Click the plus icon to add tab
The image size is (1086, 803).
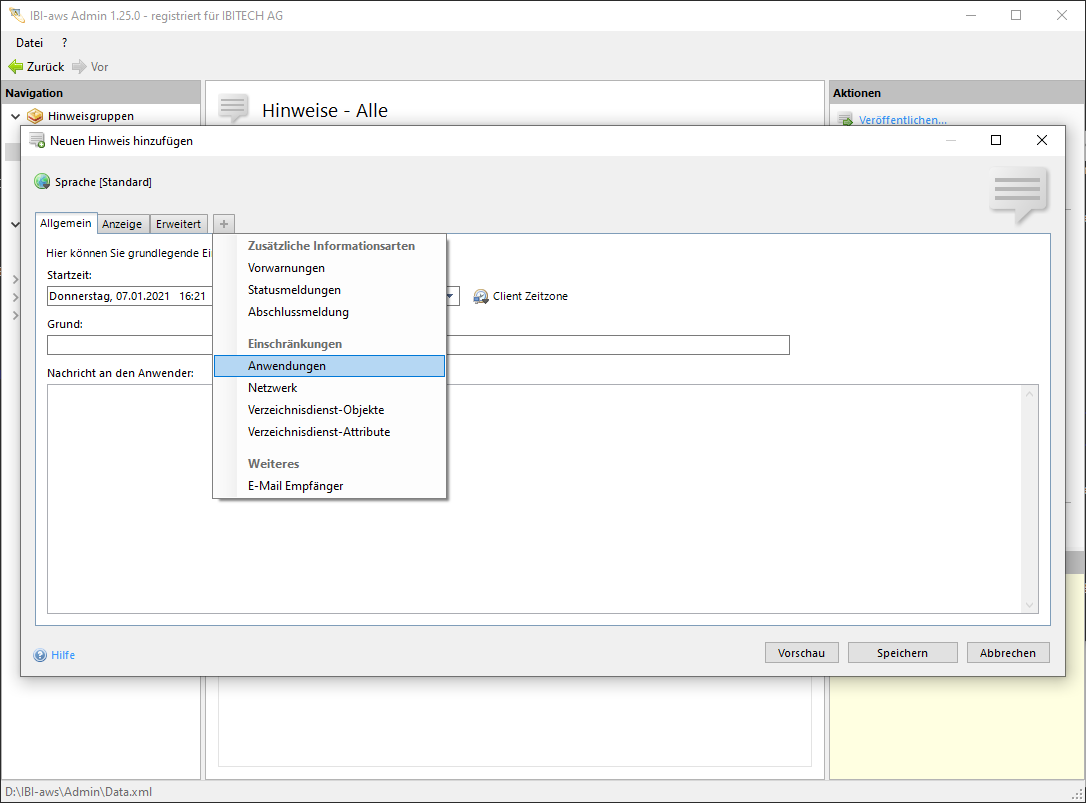(x=224, y=224)
